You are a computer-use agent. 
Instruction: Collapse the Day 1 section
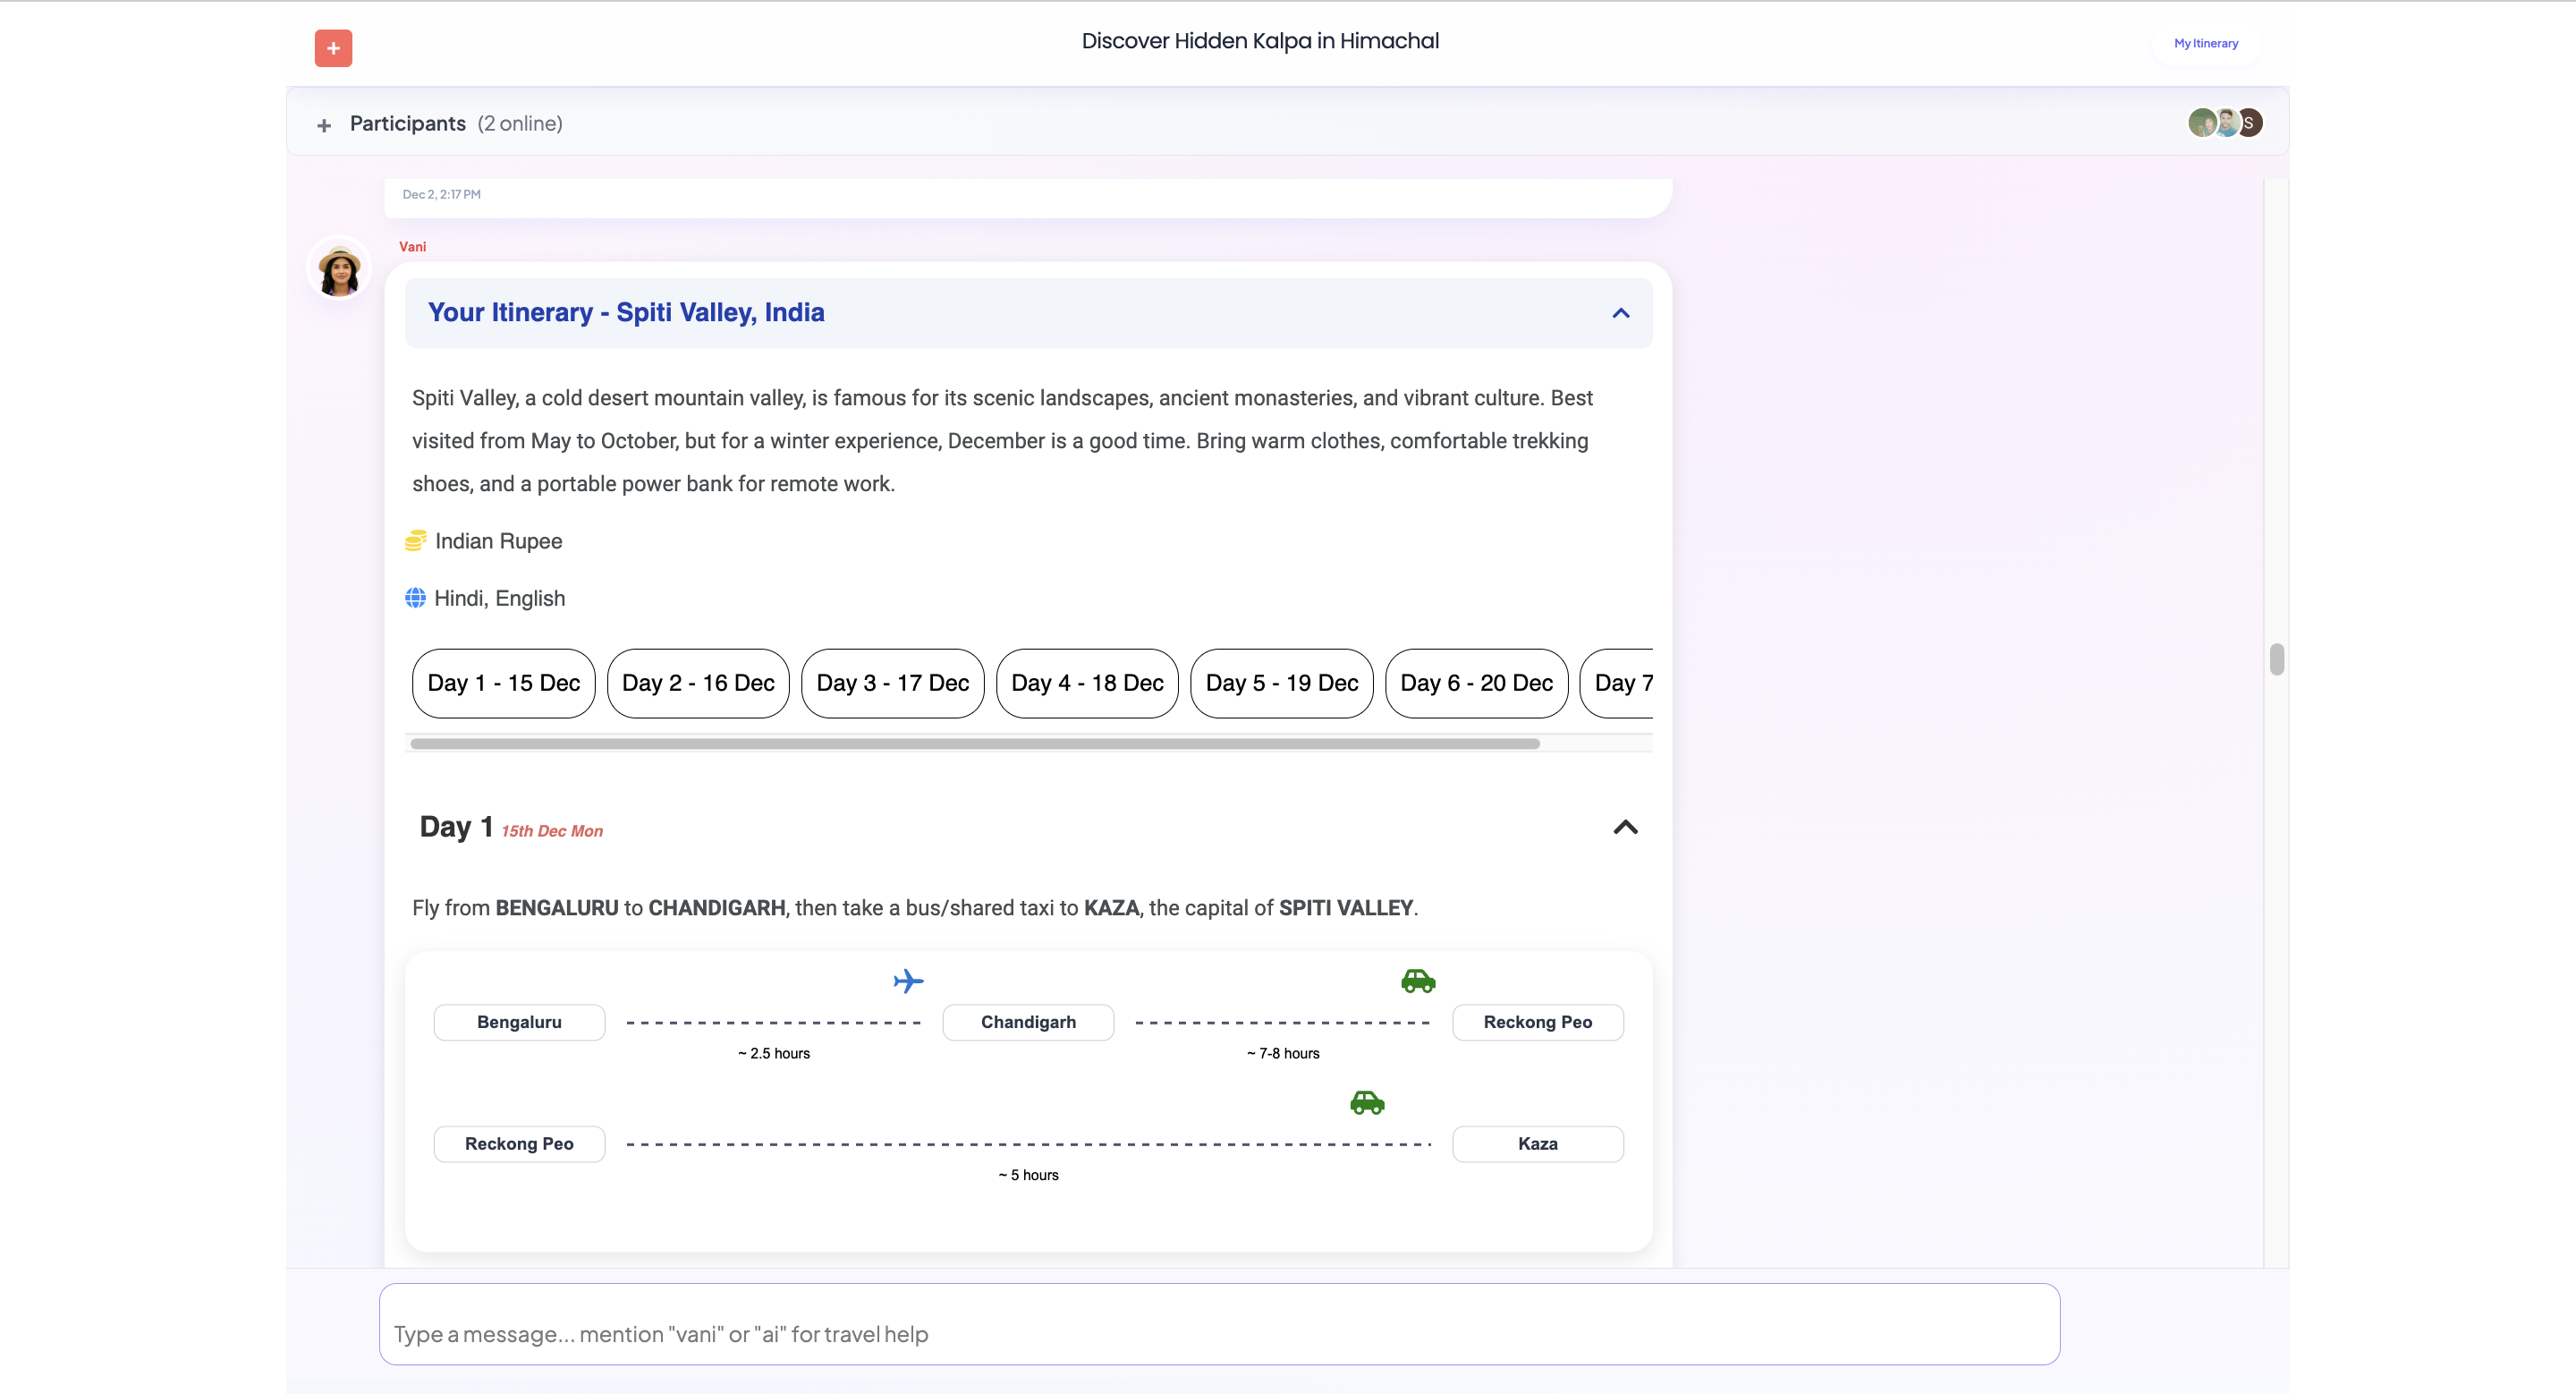[x=1626, y=828]
